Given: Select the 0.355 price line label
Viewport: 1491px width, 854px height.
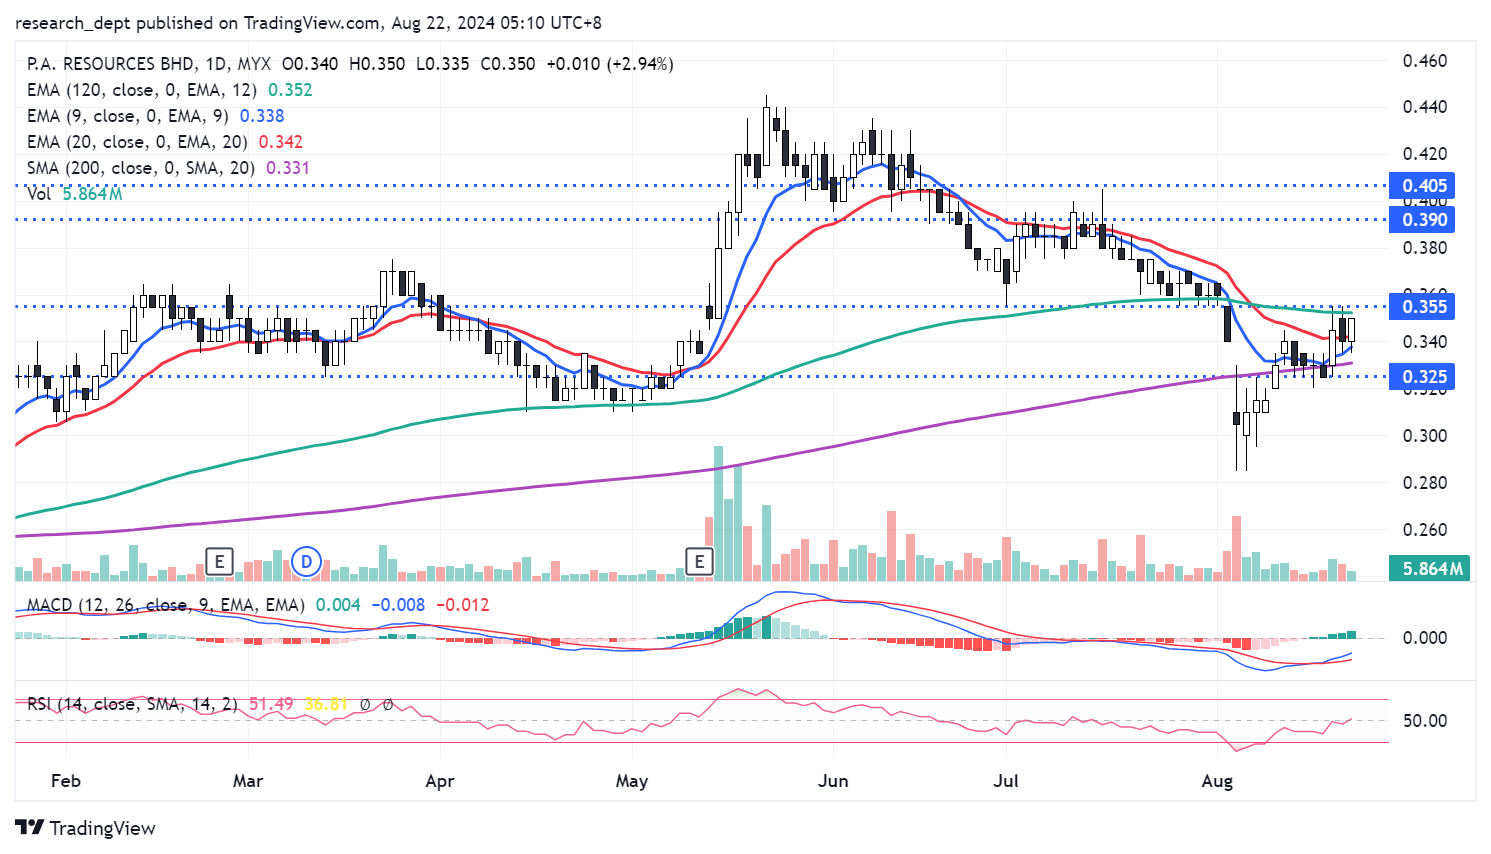Looking at the screenshot, I should click(x=1424, y=307).
